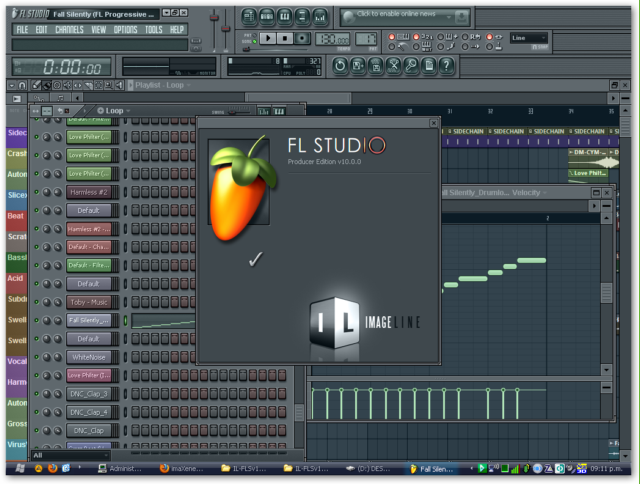Open the EDIT menu
The width and height of the screenshot is (640, 484).
(x=41, y=29)
